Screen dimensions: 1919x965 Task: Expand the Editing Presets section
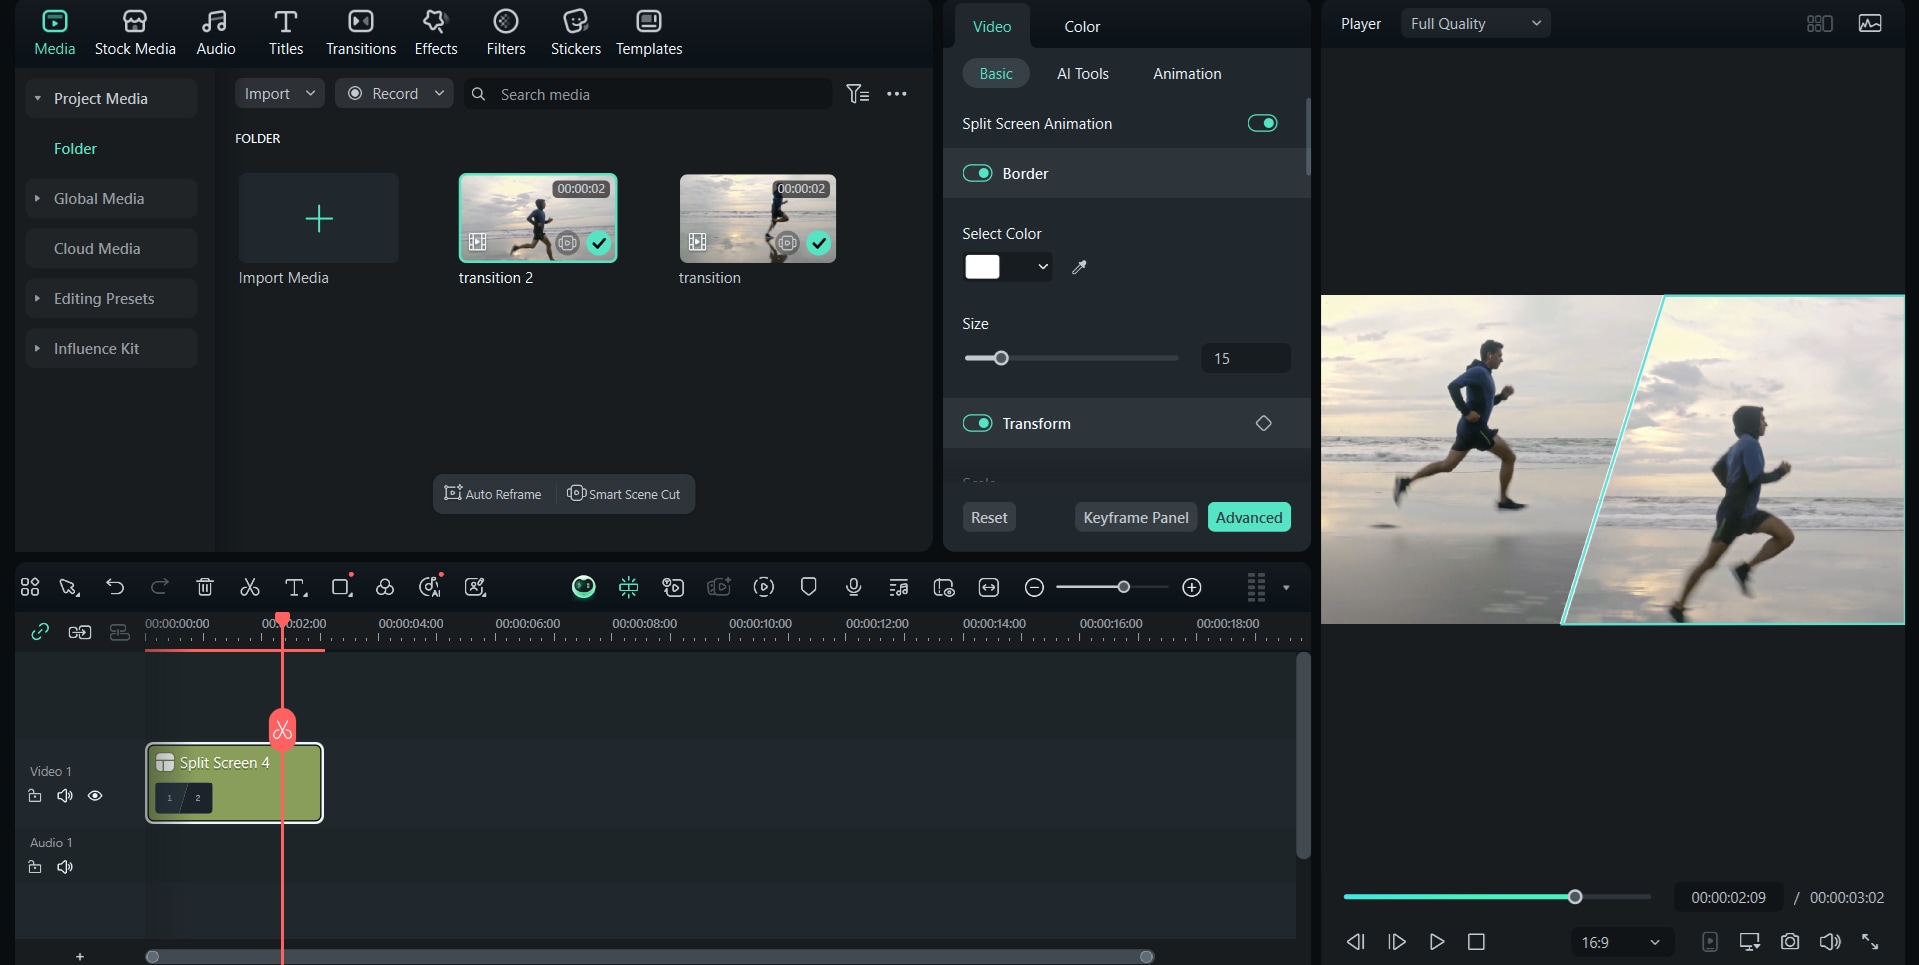[38, 298]
